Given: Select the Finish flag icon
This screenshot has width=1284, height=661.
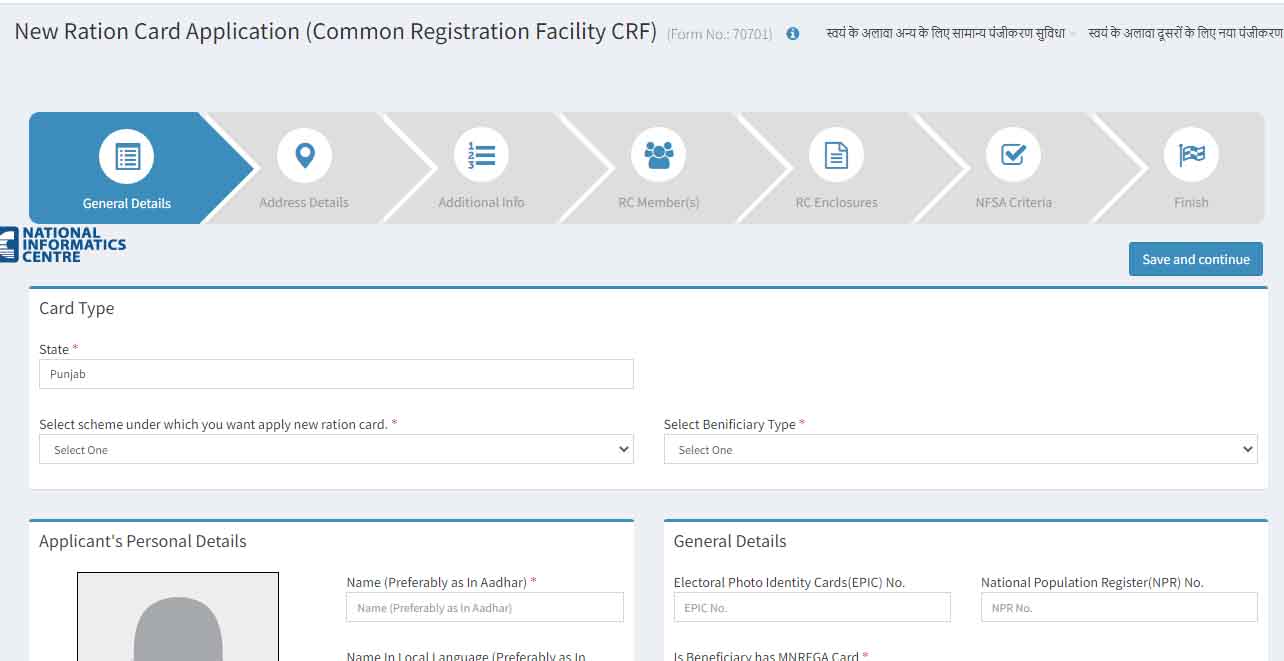Looking at the screenshot, I should tap(1191, 156).
